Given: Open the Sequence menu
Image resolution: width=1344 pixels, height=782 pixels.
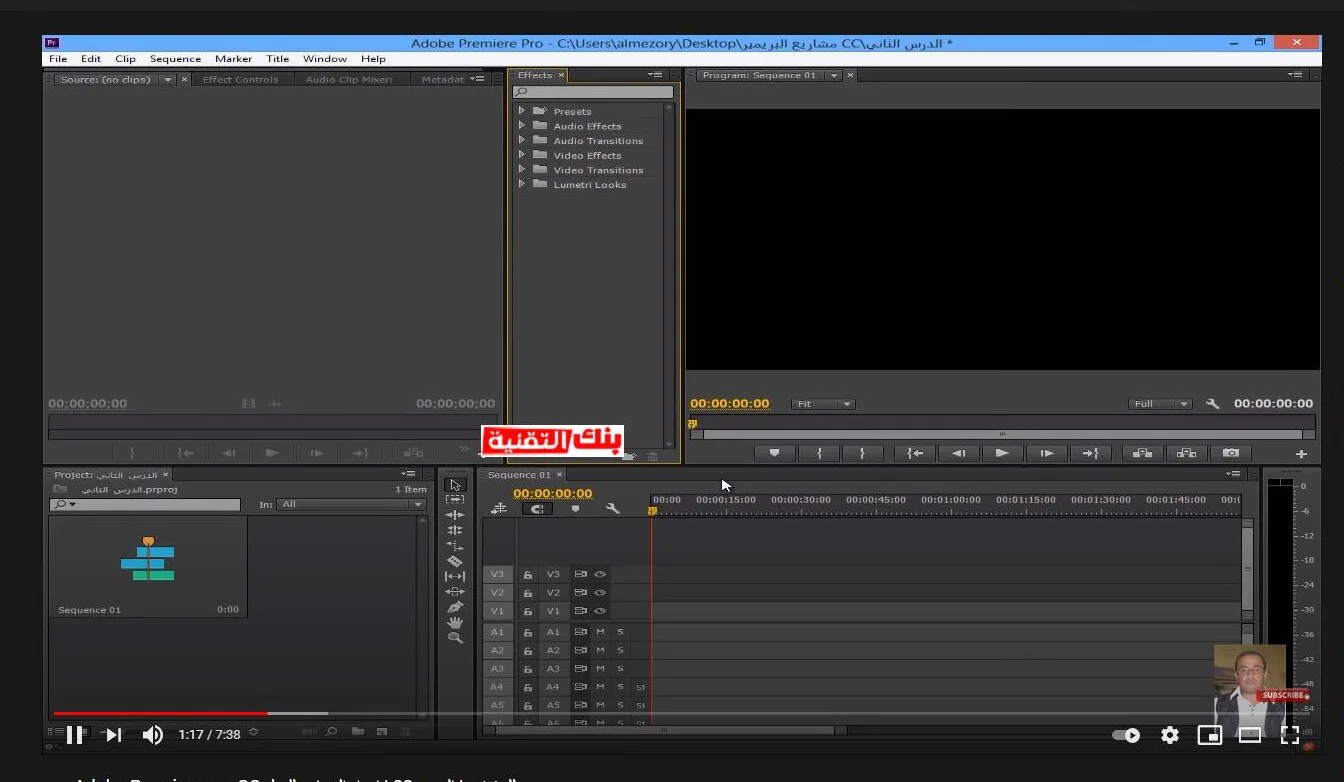Looking at the screenshot, I should 175,59.
